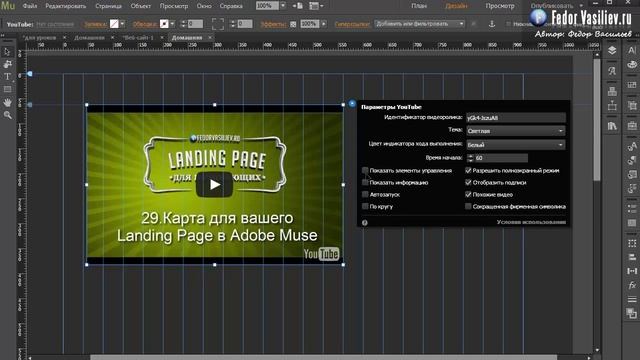
Task: Click the fill color swatch
Action: point(114,24)
